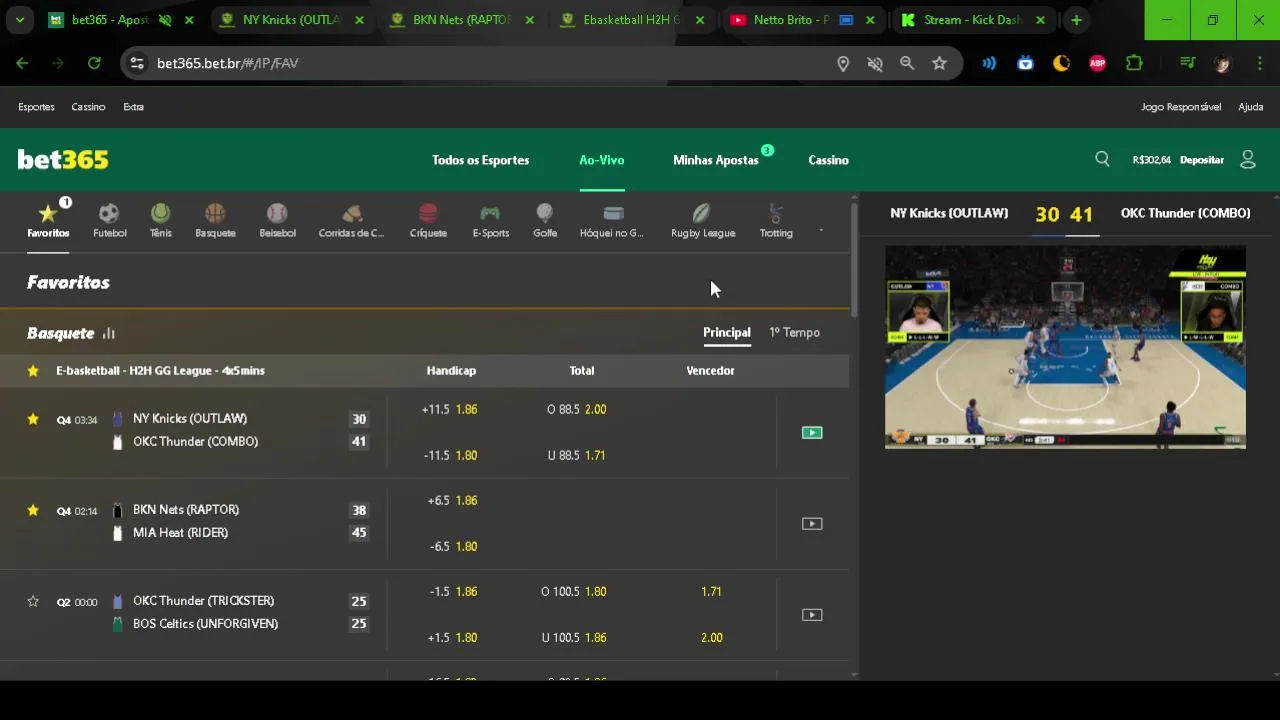Image resolution: width=1280 pixels, height=720 pixels.
Task: Click the sports list vertical scrollbar
Action: pyautogui.click(x=854, y=260)
